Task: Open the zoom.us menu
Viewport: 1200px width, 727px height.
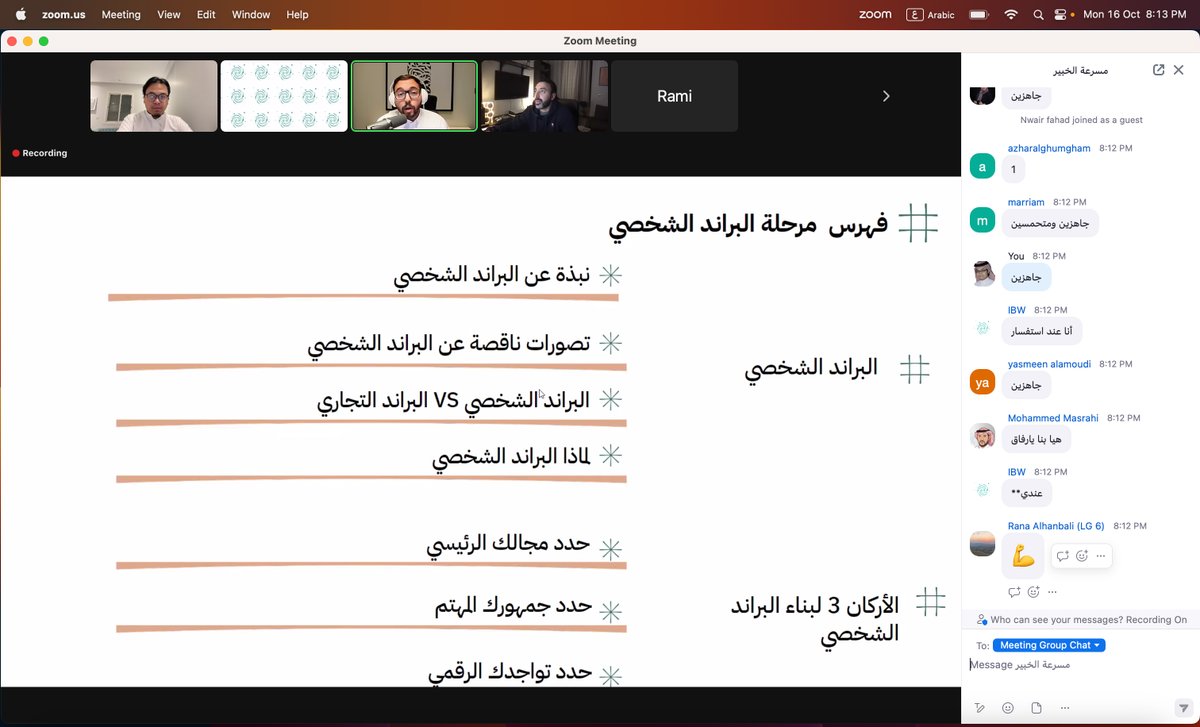Action: click(x=63, y=14)
